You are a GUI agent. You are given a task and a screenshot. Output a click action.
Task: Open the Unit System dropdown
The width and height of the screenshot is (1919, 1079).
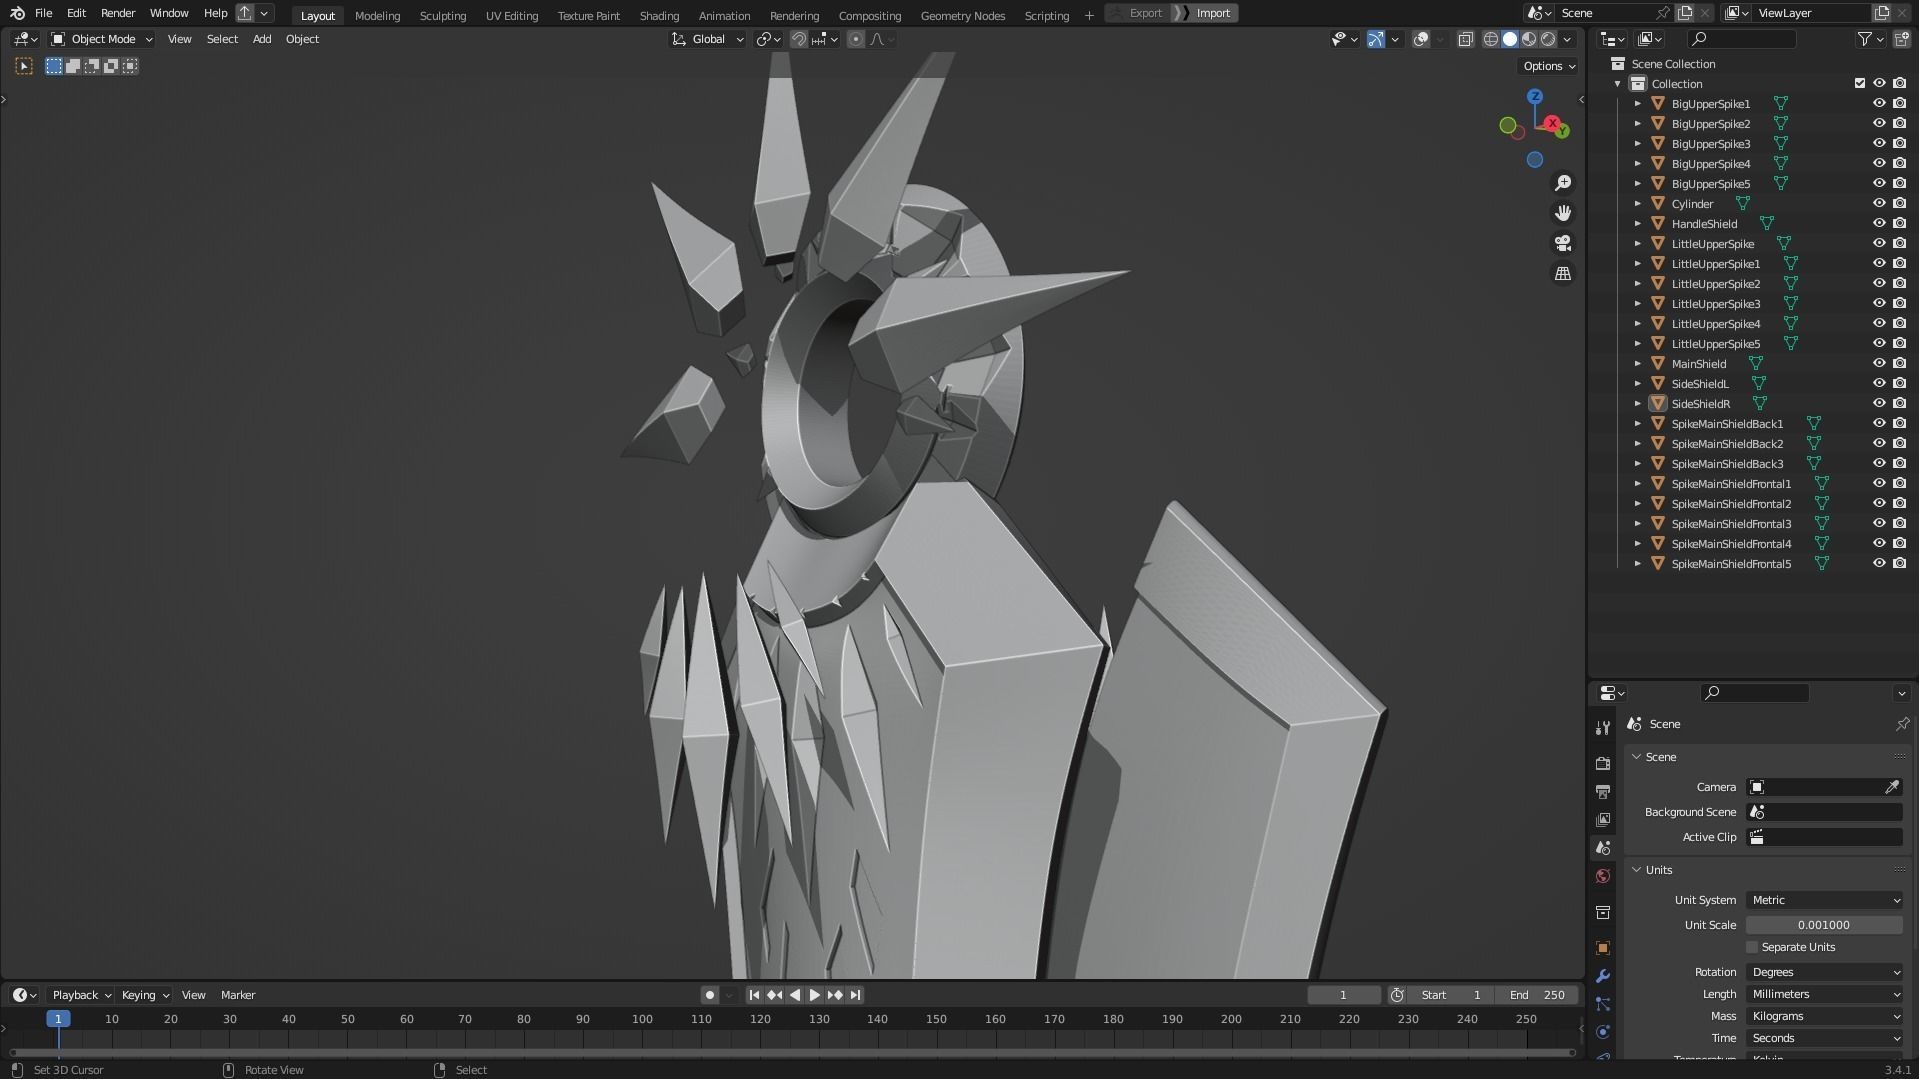point(1825,900)
